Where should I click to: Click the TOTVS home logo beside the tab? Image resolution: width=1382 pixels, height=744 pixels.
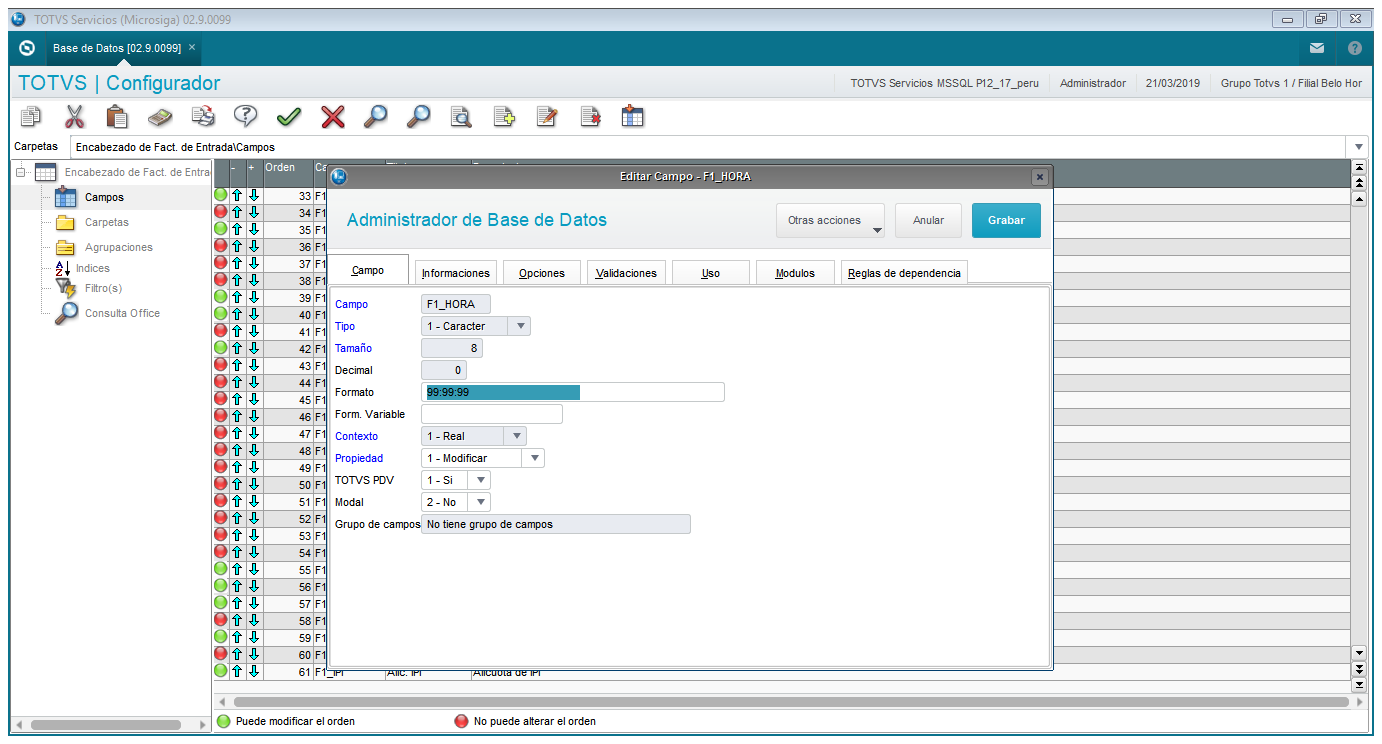[27, 48]
